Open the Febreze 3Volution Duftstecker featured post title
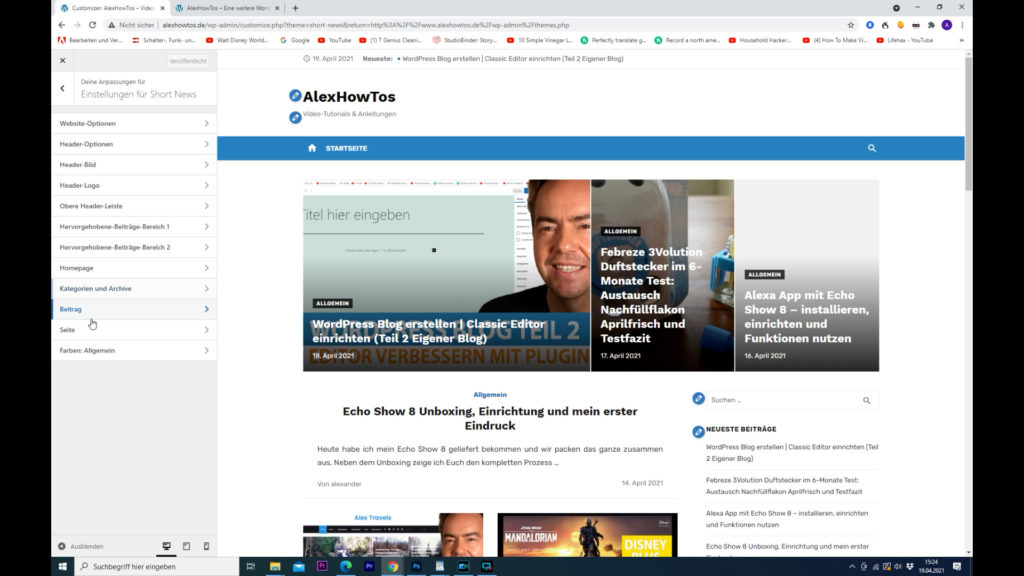Viewport: 1024px width, 576px height. pyautogui.click(x=652, y=295)
